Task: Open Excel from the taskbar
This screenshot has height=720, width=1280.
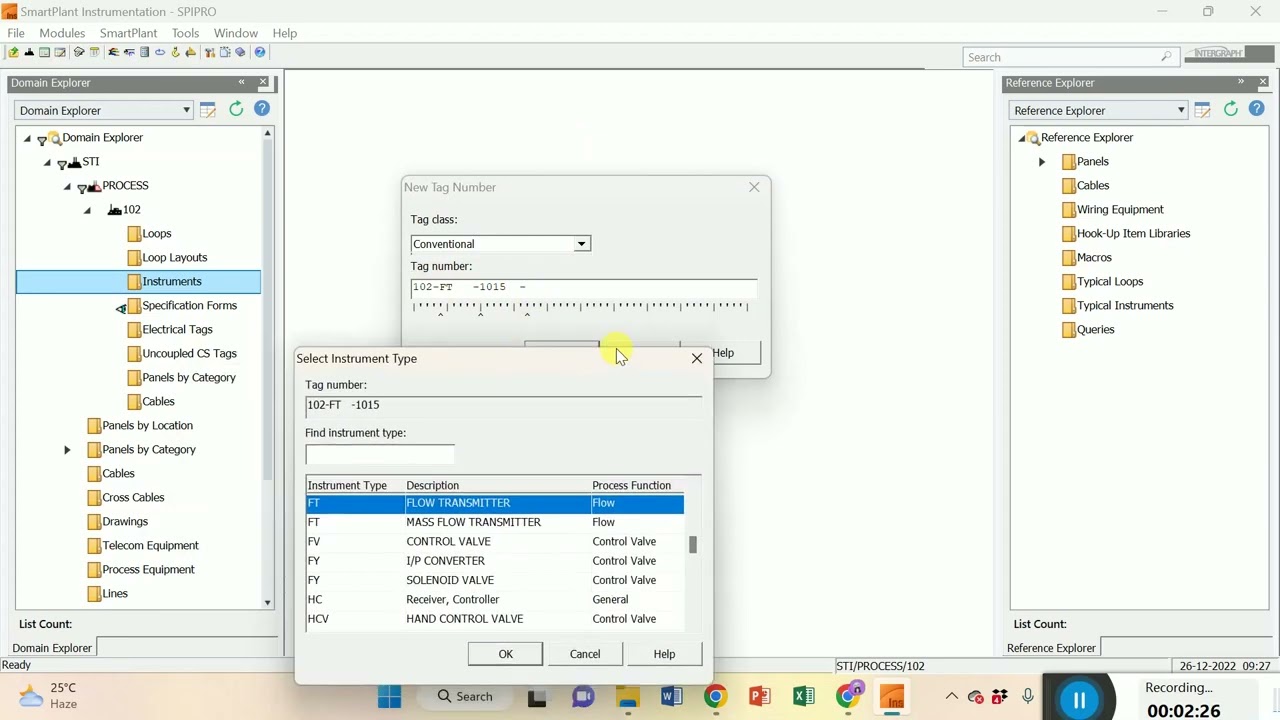Action: point(803,697)
